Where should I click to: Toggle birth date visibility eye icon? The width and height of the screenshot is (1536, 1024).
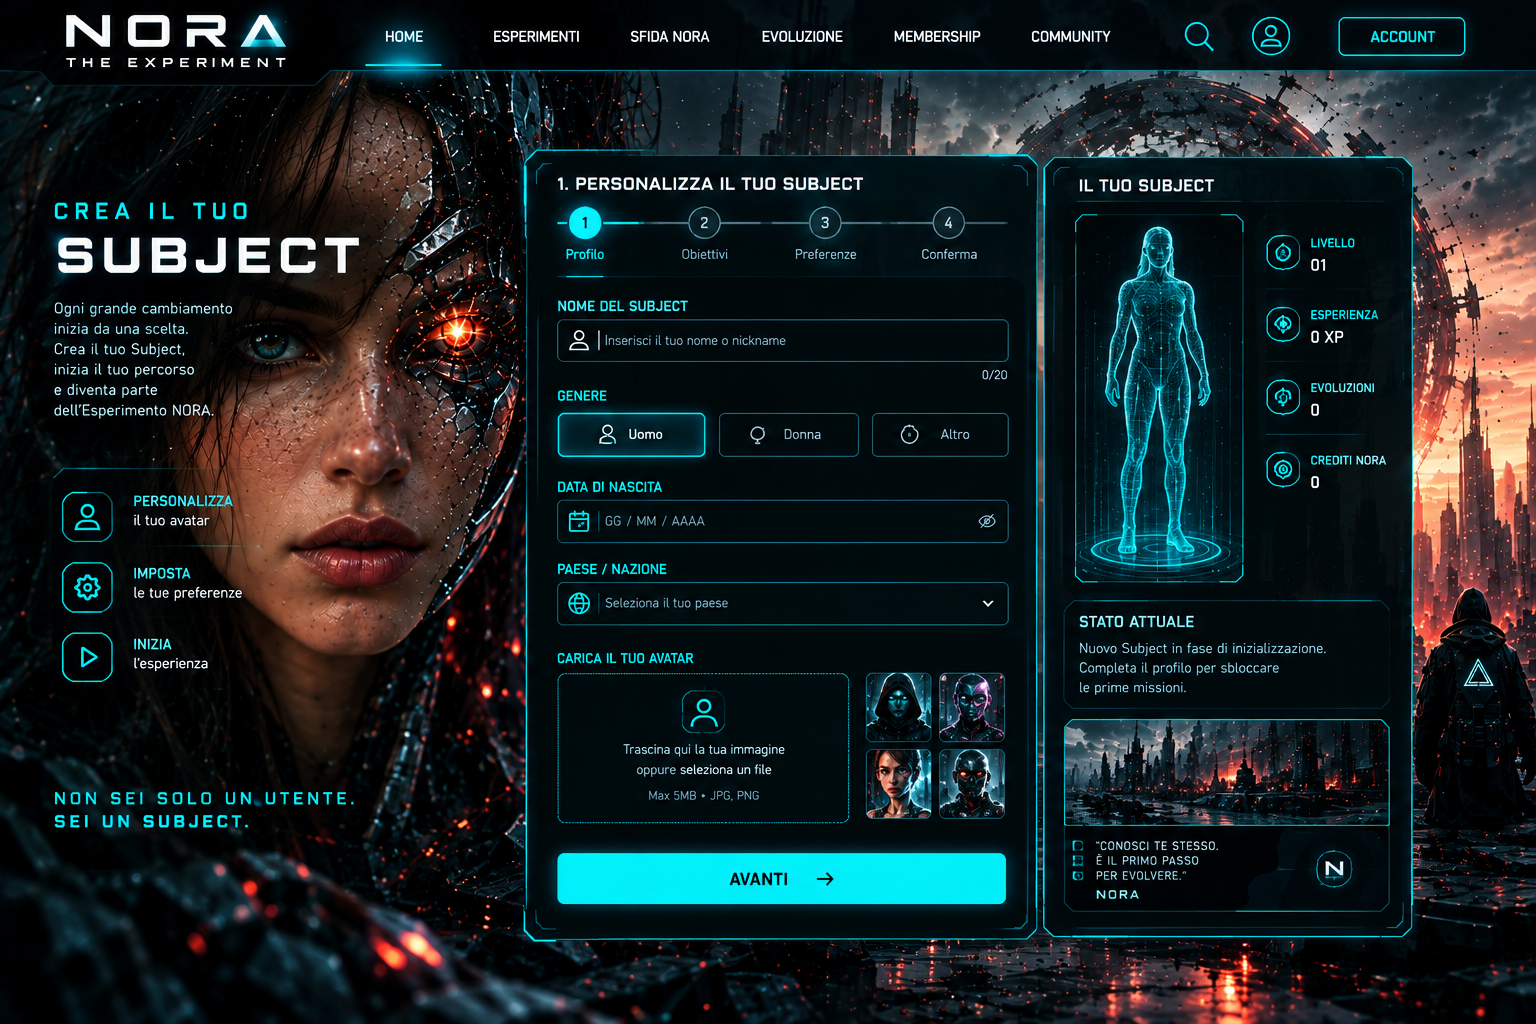[x=987, y=521]
